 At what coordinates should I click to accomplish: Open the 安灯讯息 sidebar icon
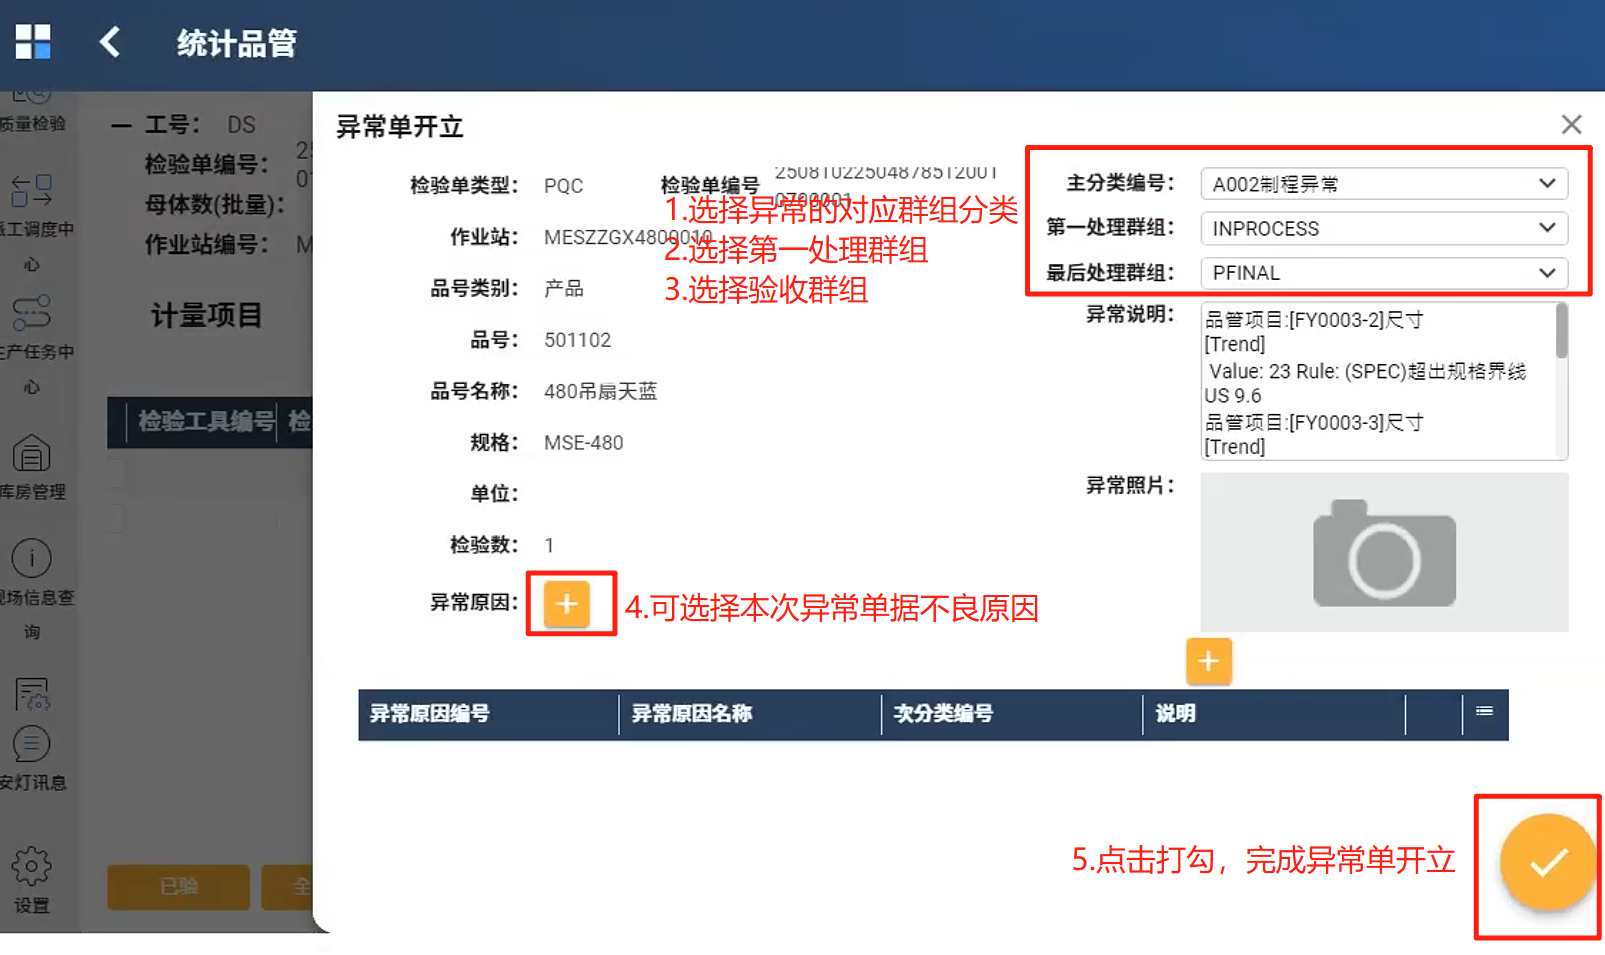pyautogui.click(x=31, y=744)
